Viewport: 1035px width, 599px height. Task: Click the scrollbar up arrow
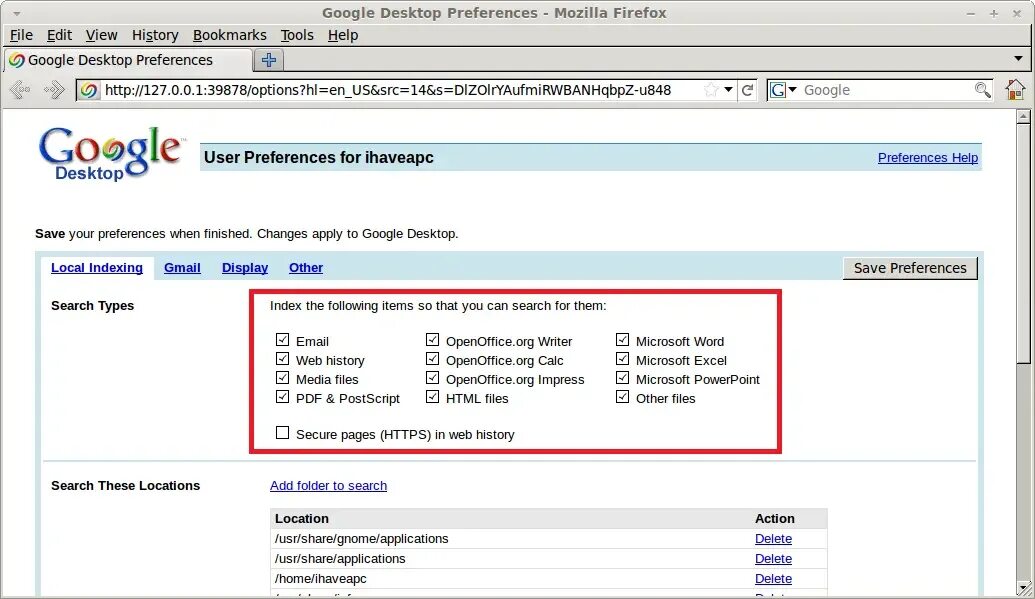click(x=1023, y=117)
